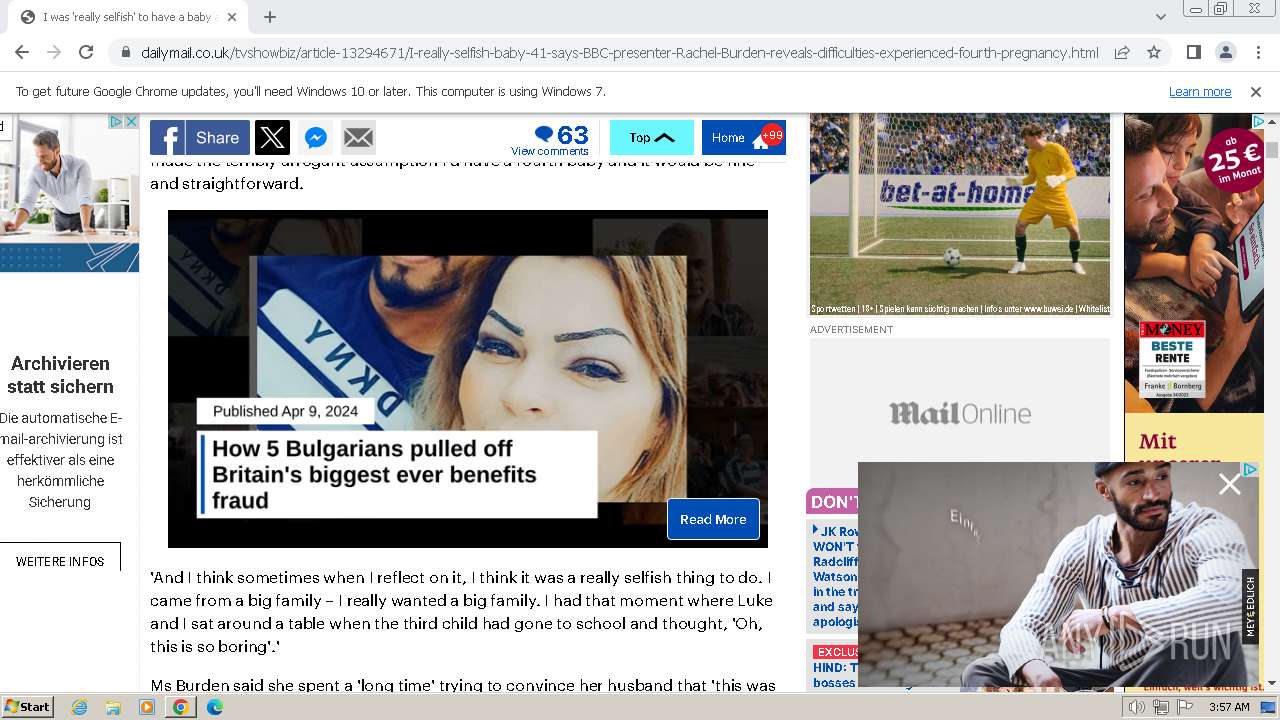Close left ad with X icon
Screen dimensions: 1280x720
click(x=131, y=121)
